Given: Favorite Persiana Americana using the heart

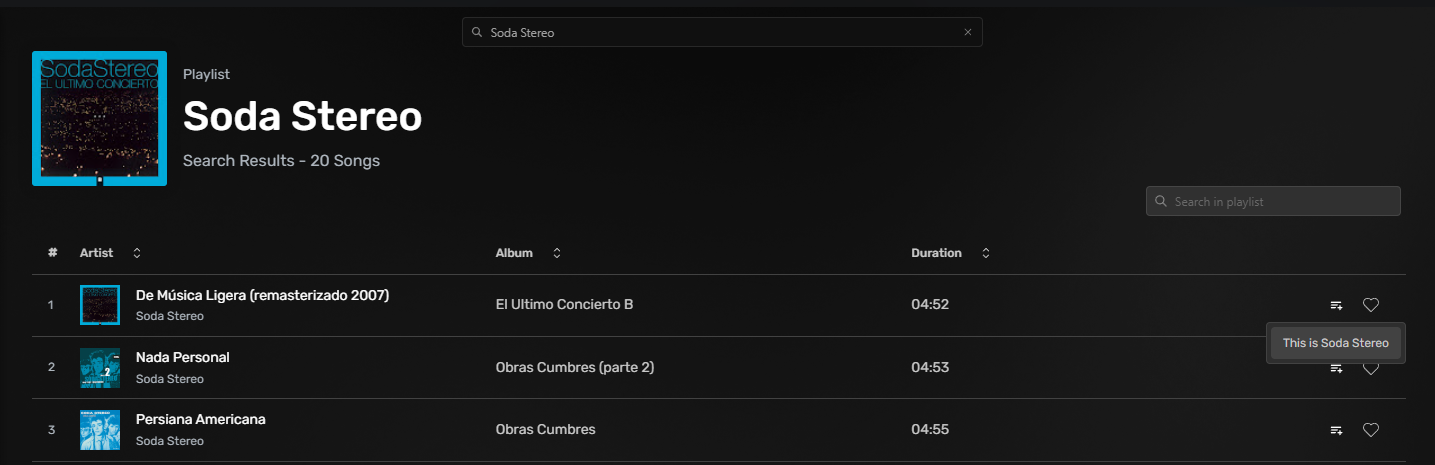Looking at the screenshot, I should pos(1371,430).
